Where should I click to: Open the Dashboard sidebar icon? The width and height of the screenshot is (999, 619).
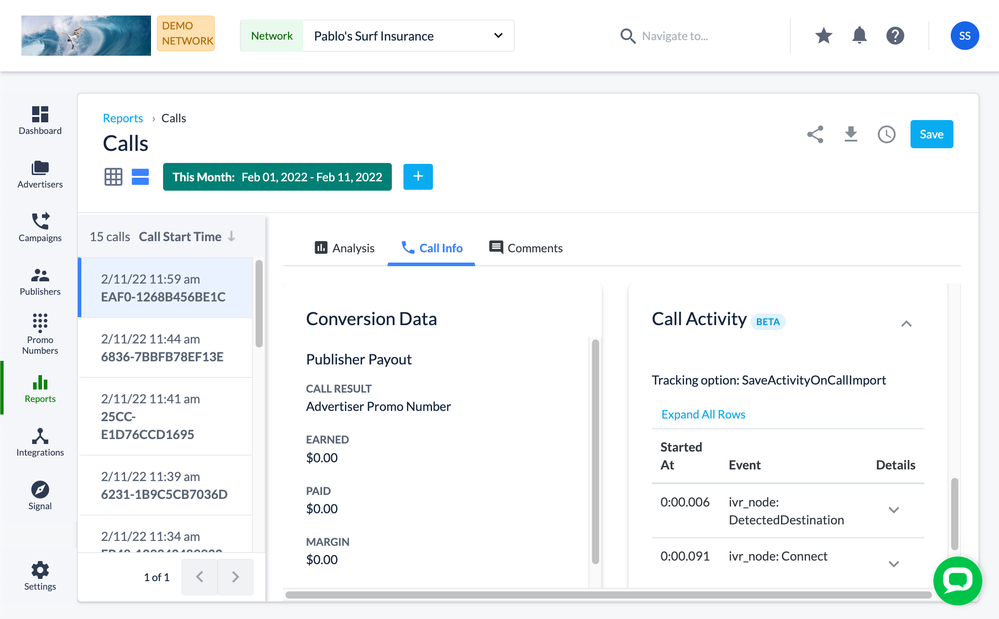coord(40,120)
